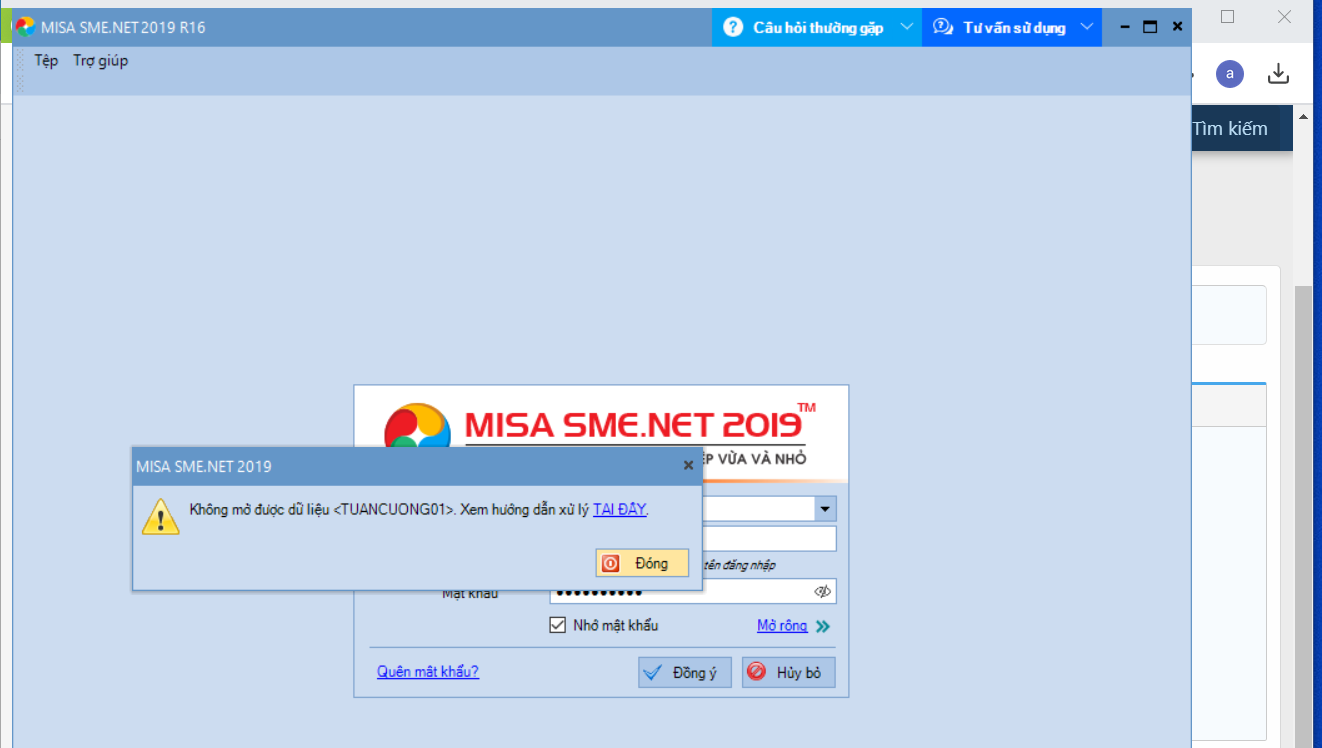The height and width of the screenshot is (748, 1322).
Task: Click the browser download arrow icon
Action: (1278, 74)
